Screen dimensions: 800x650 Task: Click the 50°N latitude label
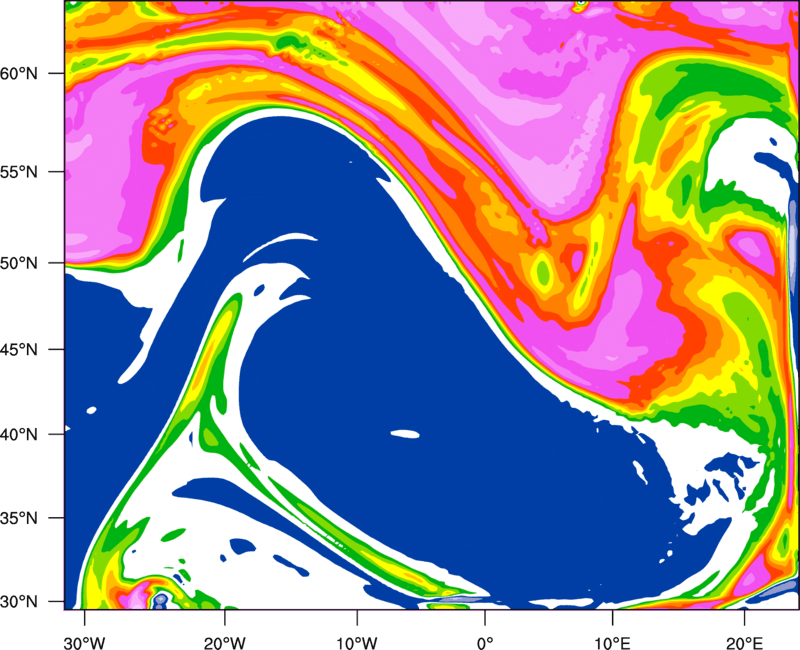(x=19, y=263)
